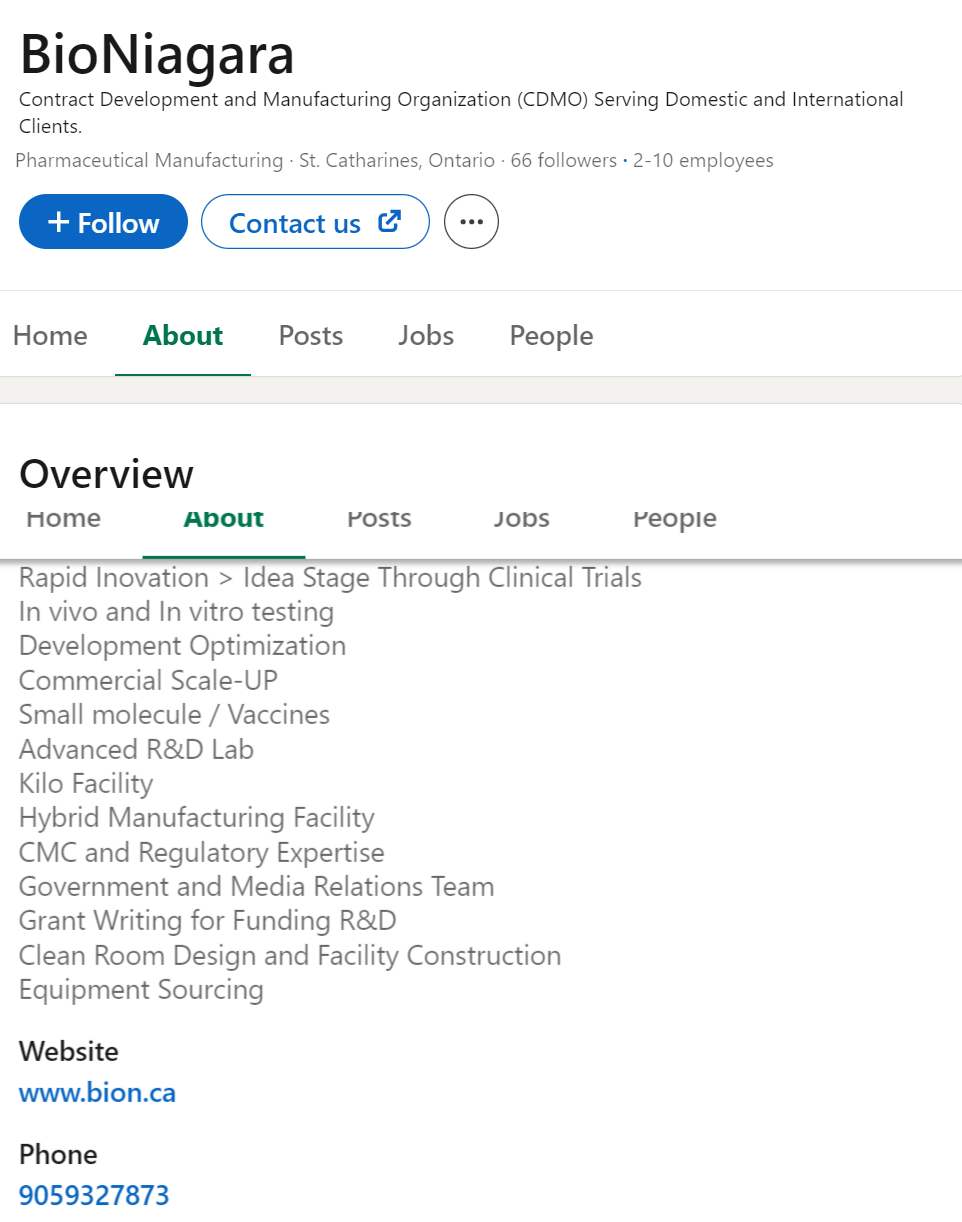
Task: Click the 'Advanced R&D Lab' line
Action: [x=136, y=749]
